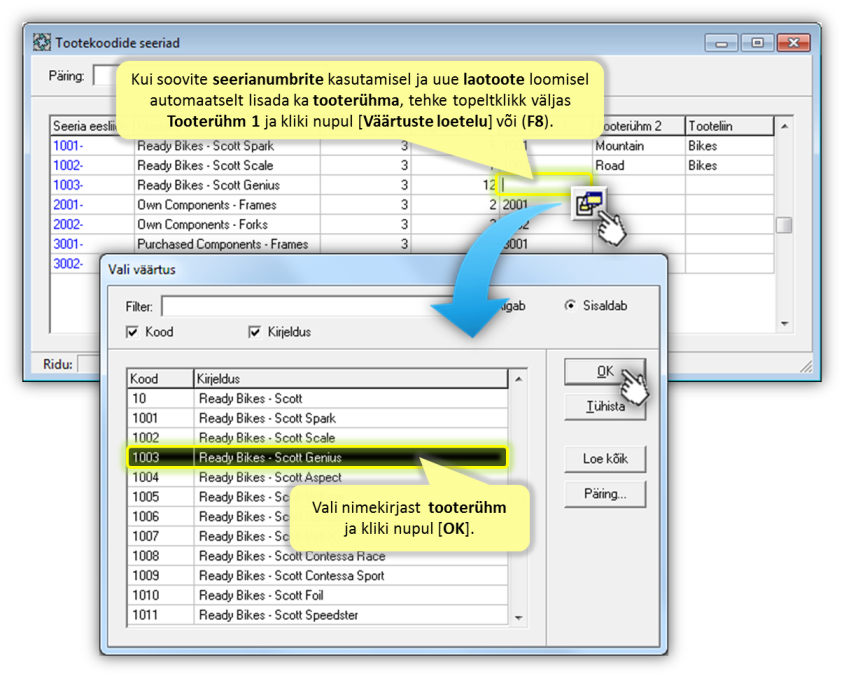Click the Tühista cancel button
This screenshot has width=844, height=678.
click(604, 406)
